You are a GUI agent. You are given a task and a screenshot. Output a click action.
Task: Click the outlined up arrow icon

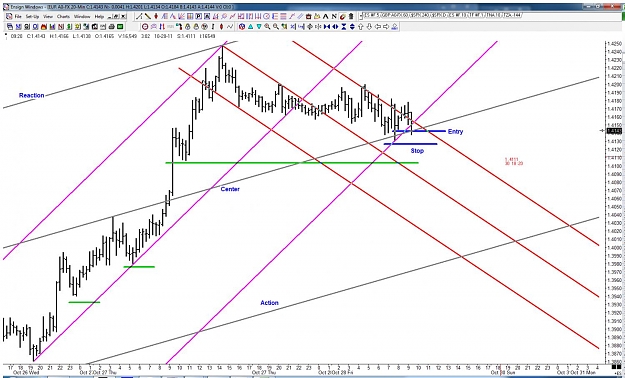coord(361,27)
